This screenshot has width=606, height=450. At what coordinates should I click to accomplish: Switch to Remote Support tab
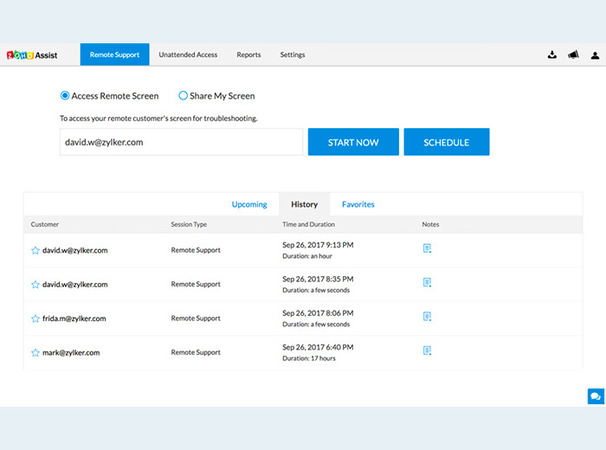click(x=115, y=55)
